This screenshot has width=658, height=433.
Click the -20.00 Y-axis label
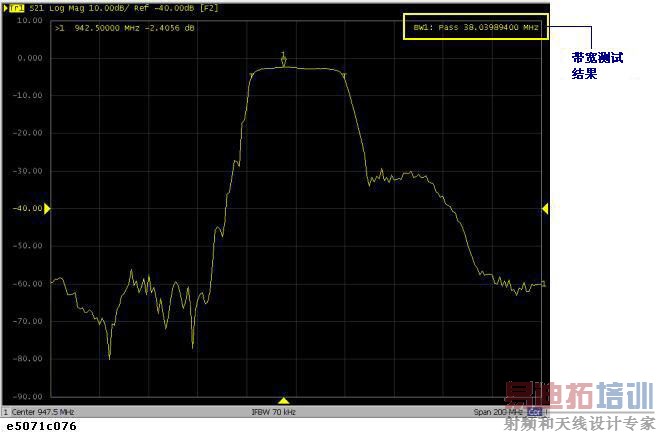tap(28, 133)
